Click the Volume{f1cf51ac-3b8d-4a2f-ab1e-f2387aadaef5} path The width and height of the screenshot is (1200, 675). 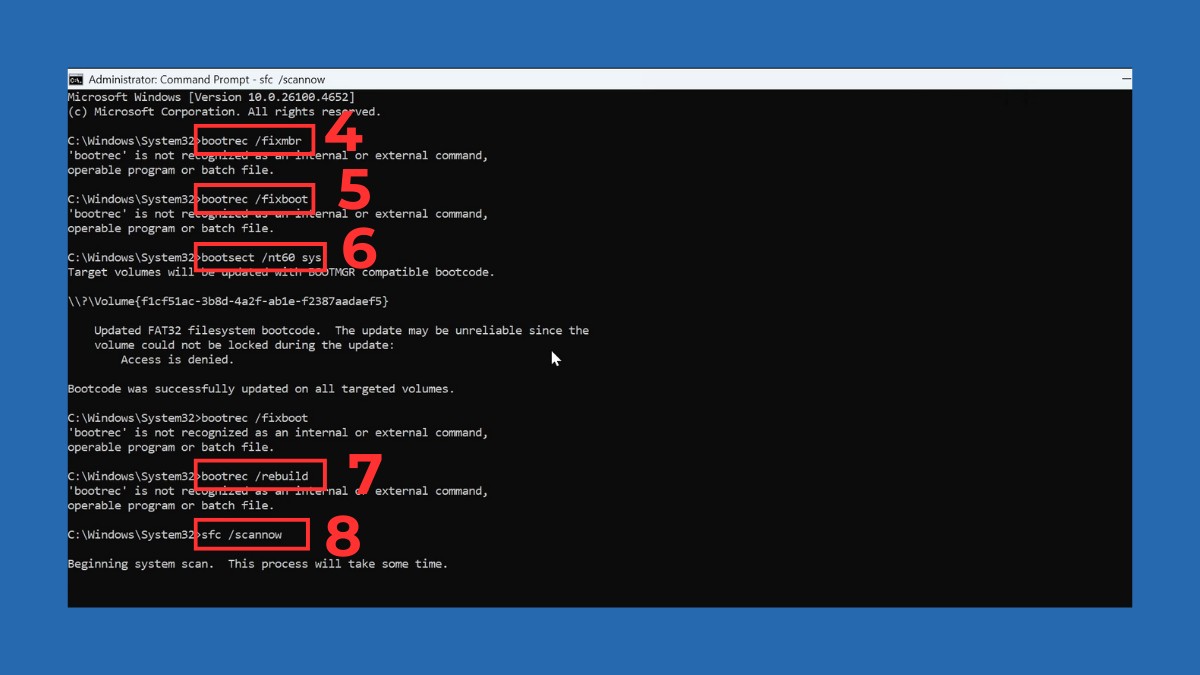click(x=228, y=301)
